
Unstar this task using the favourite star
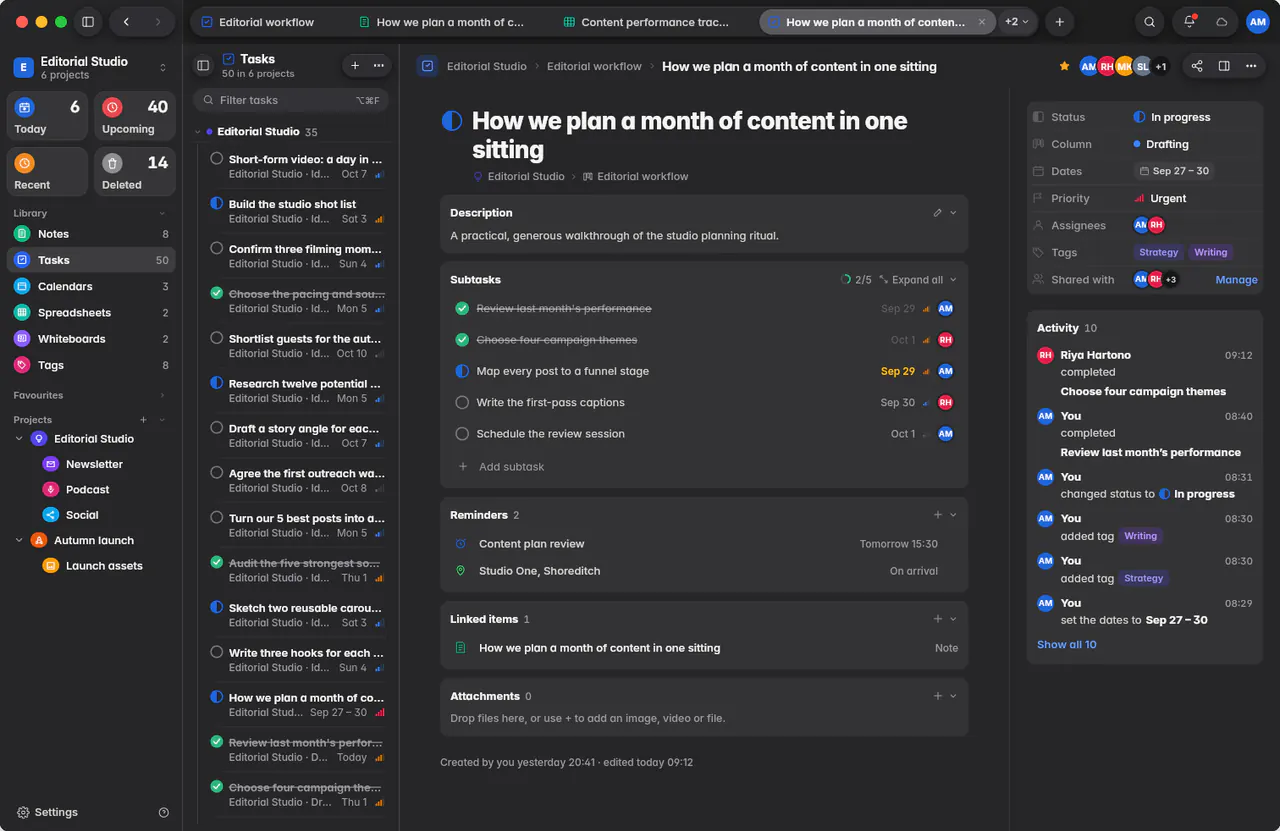coord(1064,66)
